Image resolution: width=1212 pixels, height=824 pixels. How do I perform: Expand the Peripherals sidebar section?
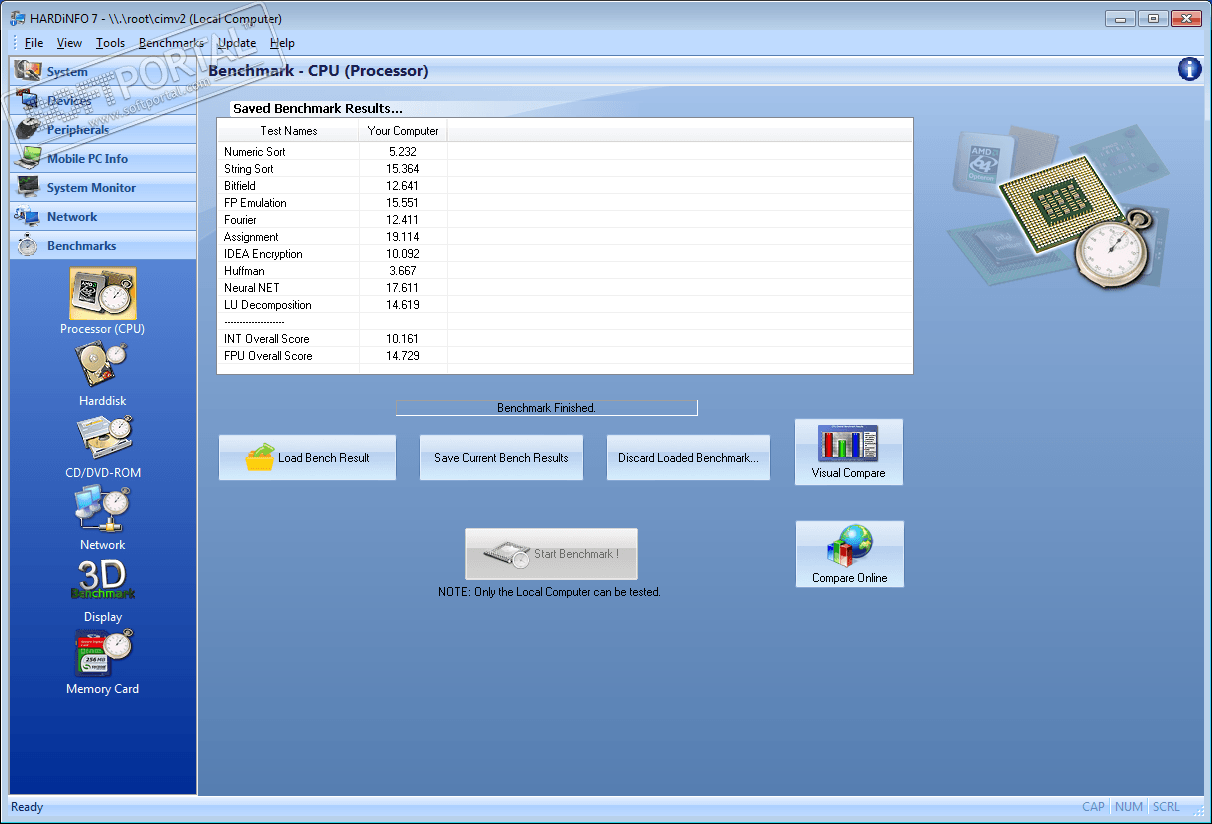coord(103,129)
